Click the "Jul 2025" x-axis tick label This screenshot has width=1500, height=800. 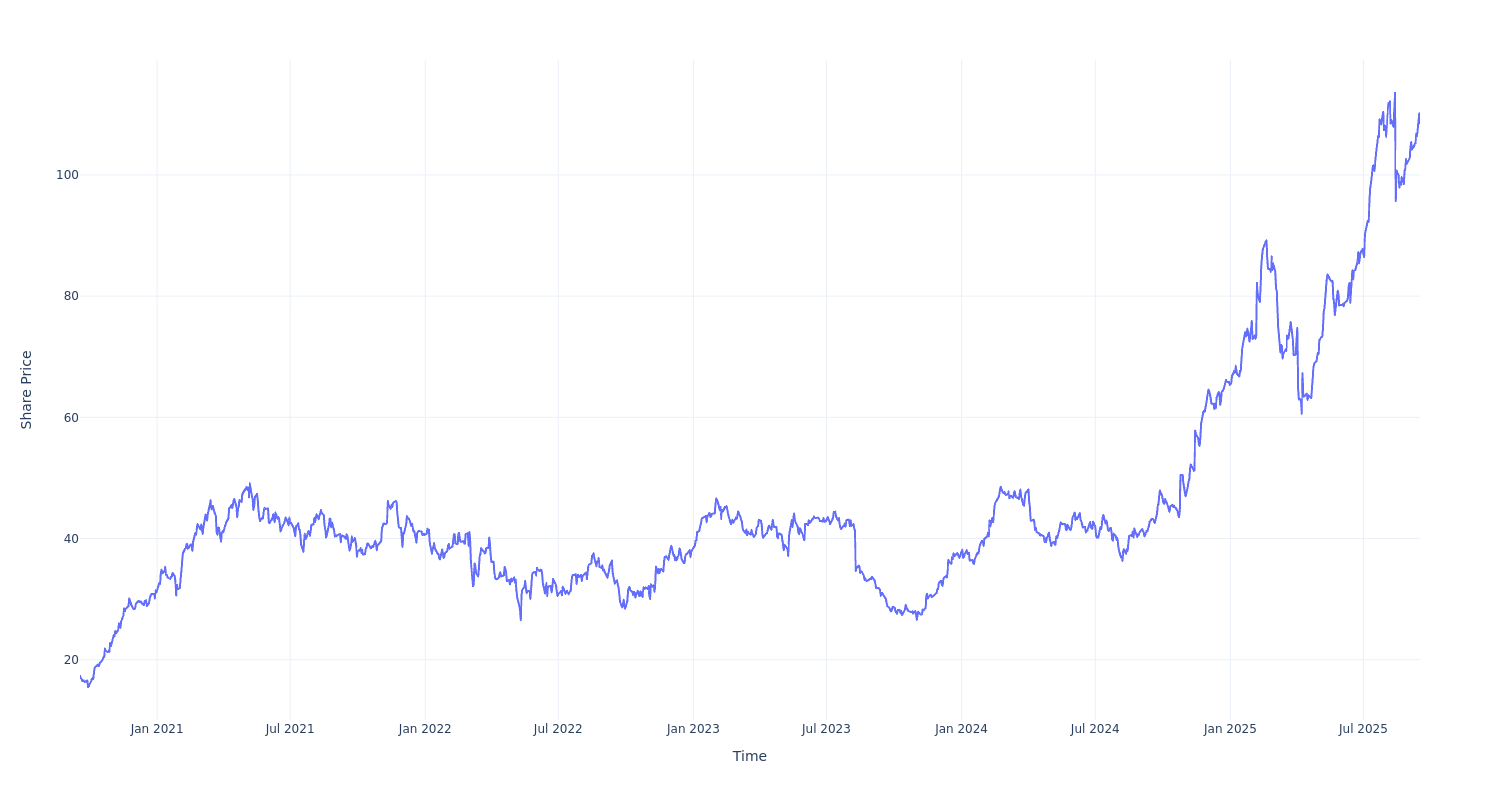[1363, 729]
